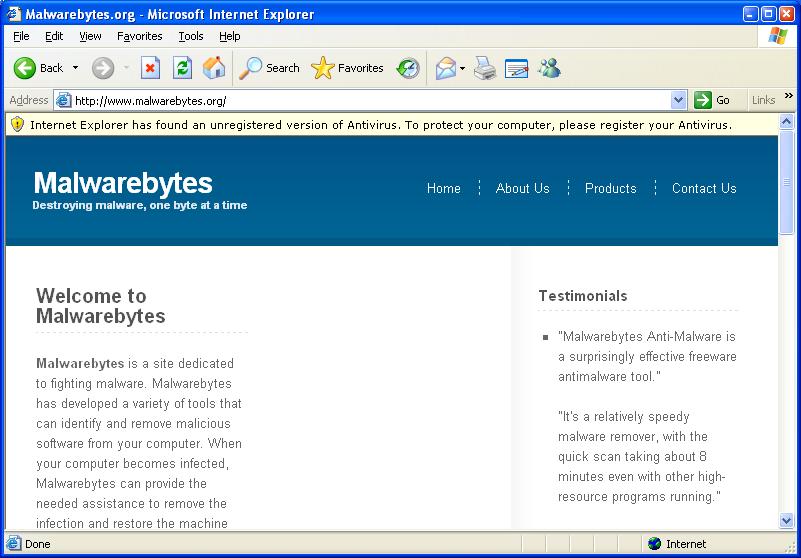This screenshot has height=558, width=801.
Task: Click the Edit page toolbar icon
Action: point(516,68)
